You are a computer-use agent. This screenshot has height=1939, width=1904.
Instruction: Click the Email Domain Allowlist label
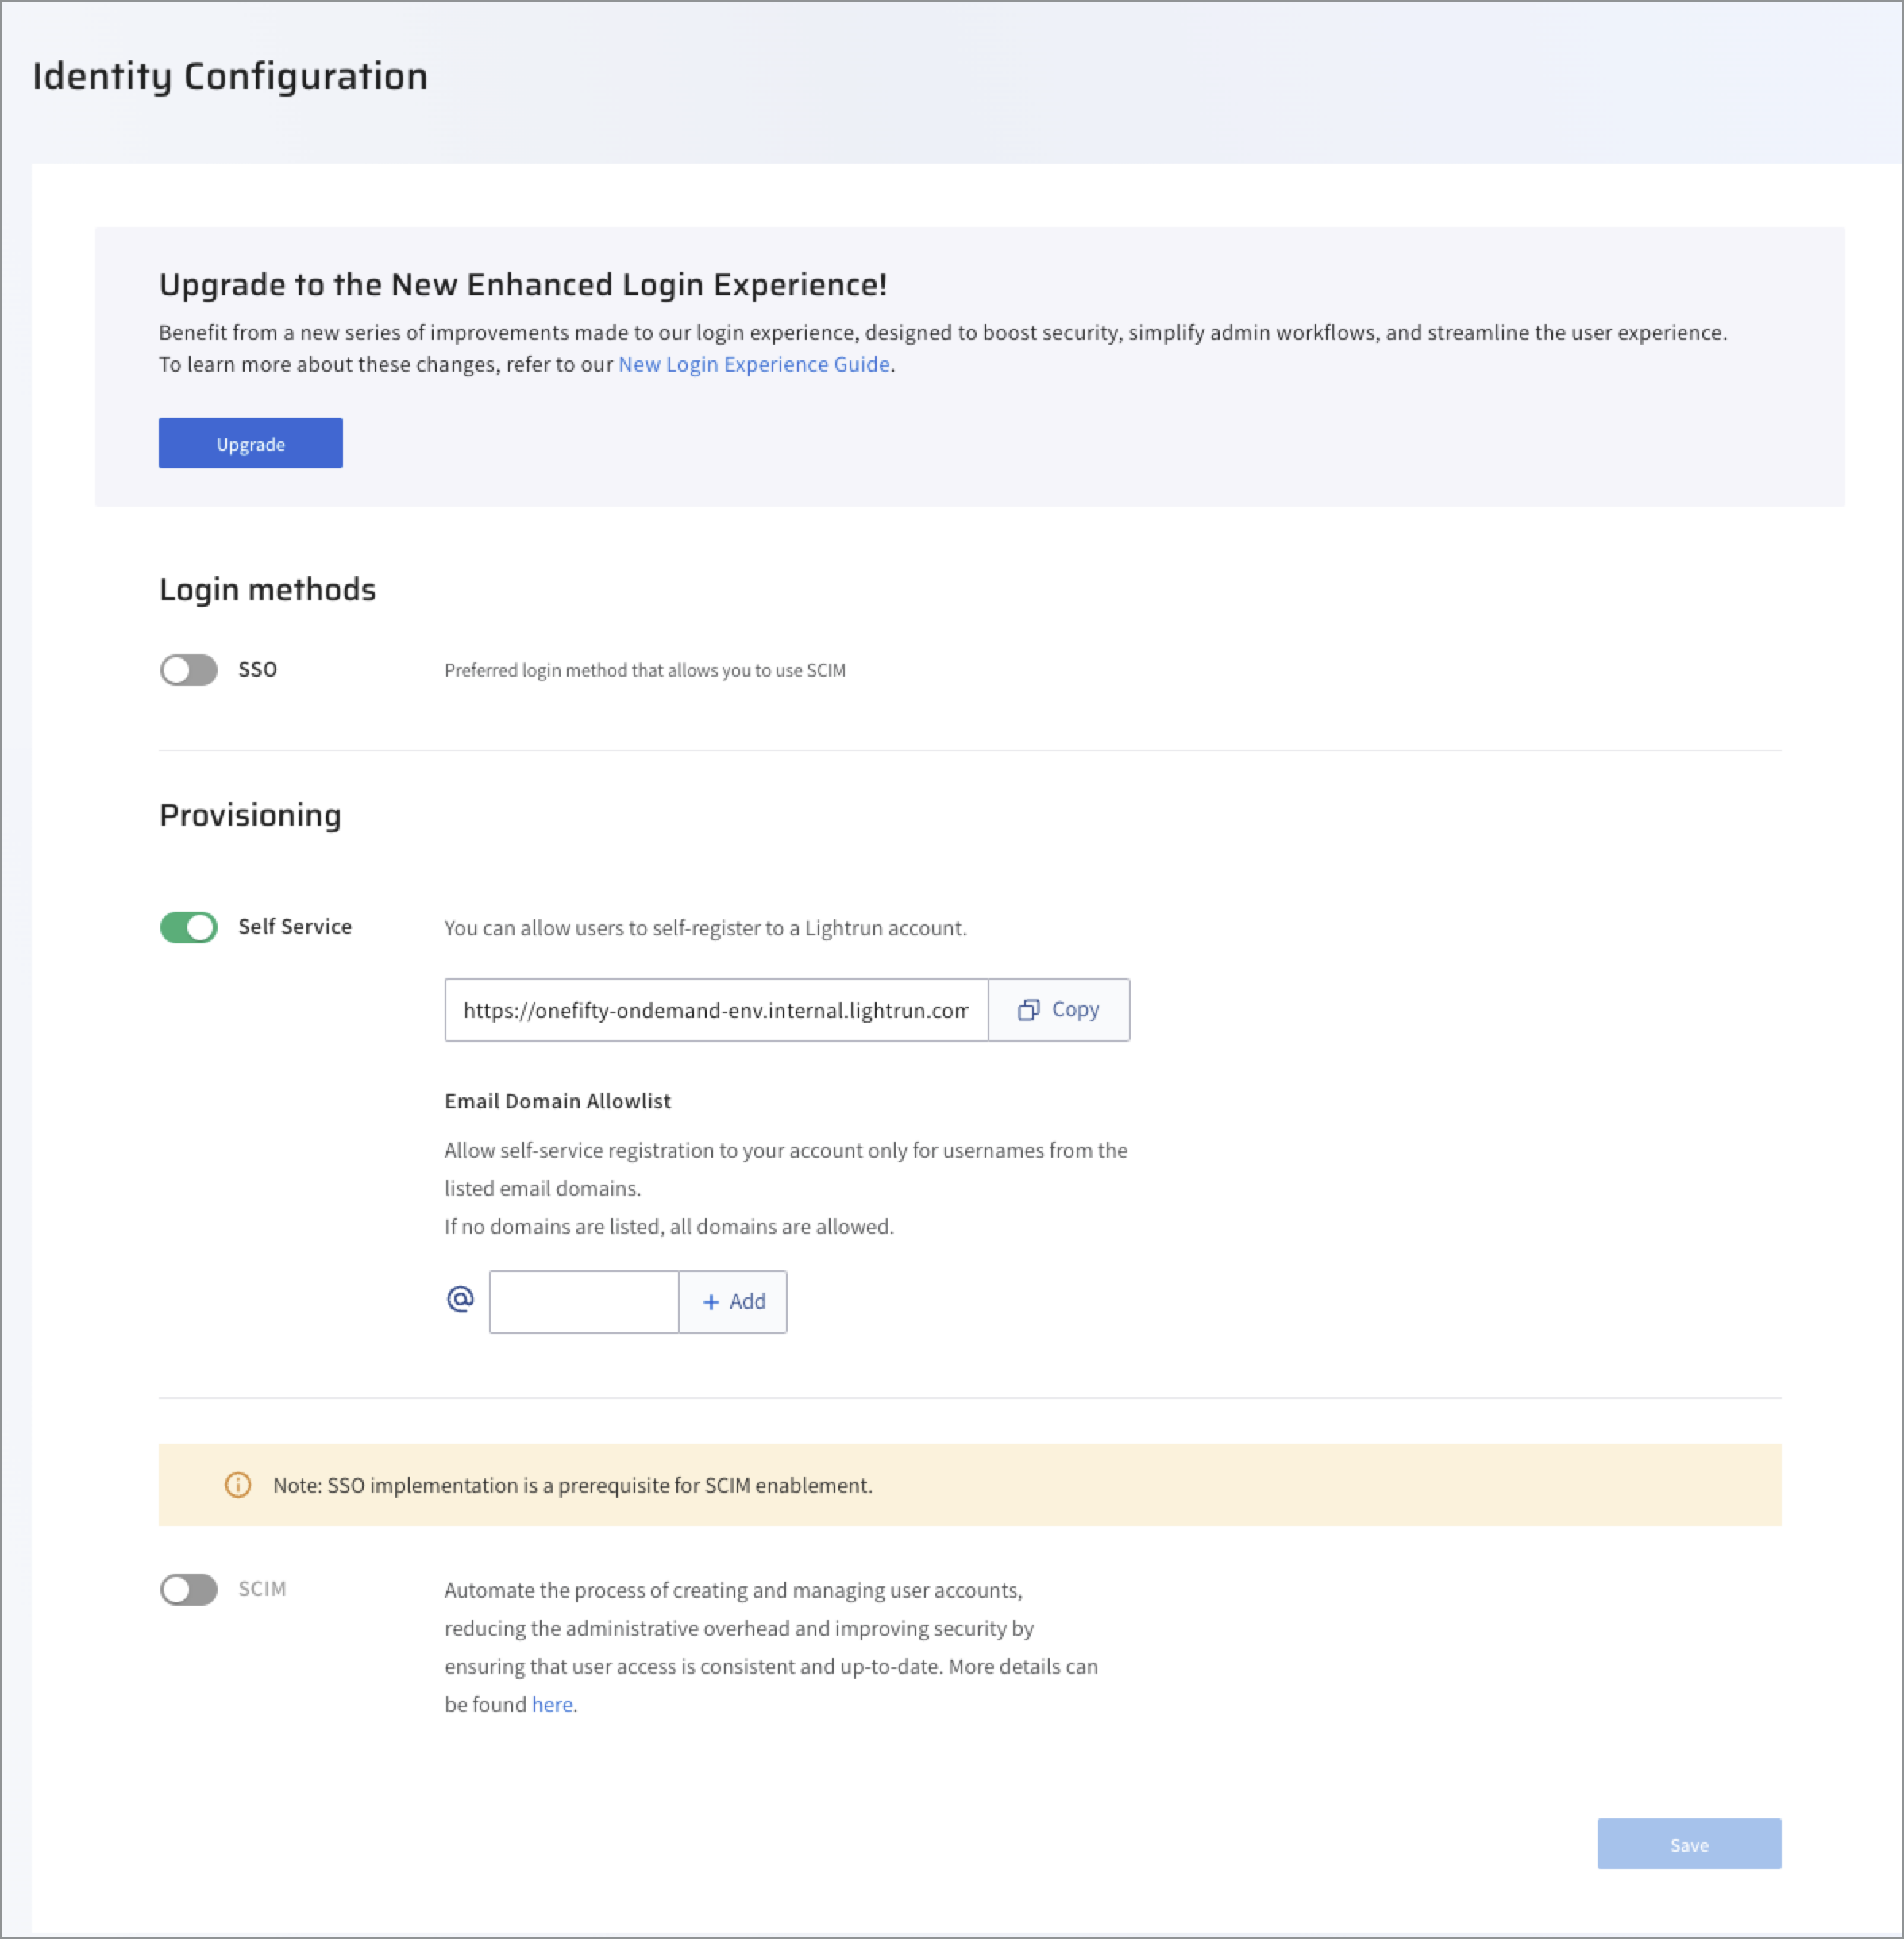coord(557,1101)
